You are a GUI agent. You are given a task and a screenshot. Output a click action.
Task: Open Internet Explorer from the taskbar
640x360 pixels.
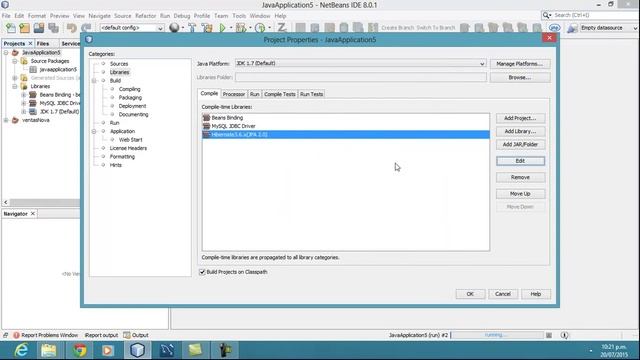point(20,350)
